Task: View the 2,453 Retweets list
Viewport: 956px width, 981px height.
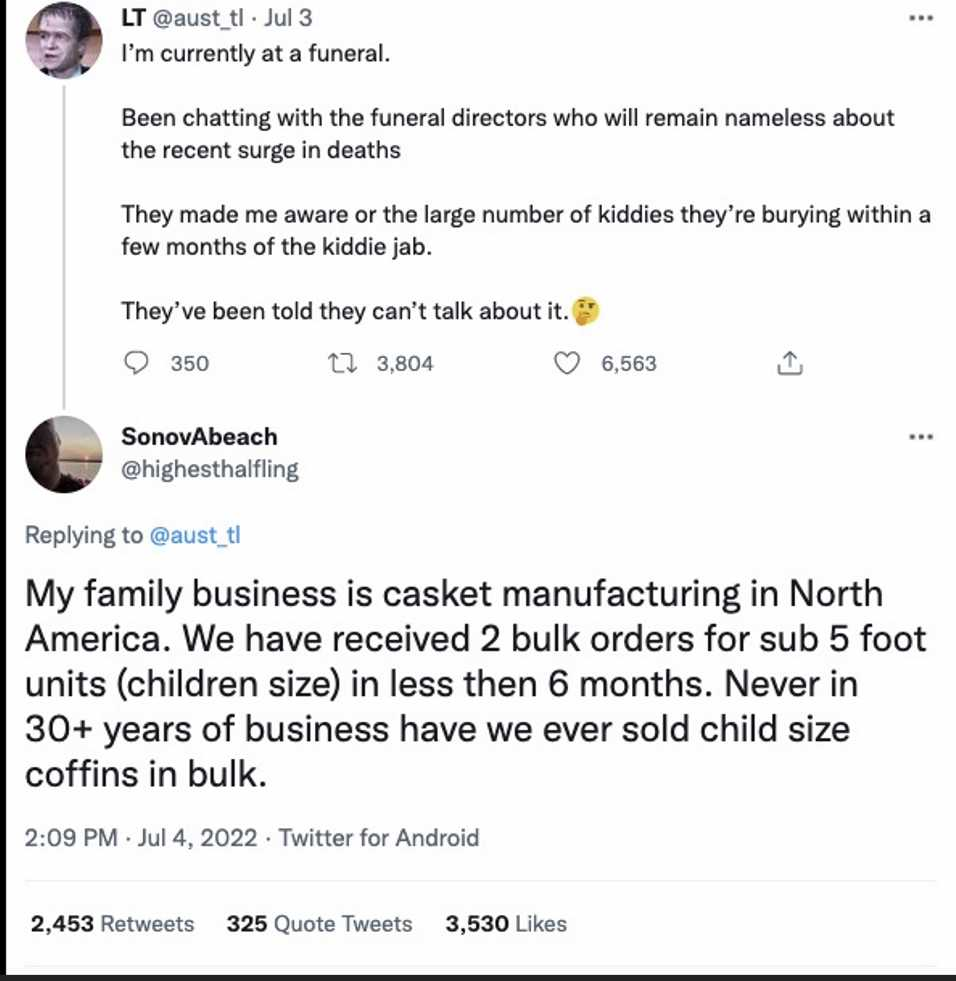Action: (112, 923)
